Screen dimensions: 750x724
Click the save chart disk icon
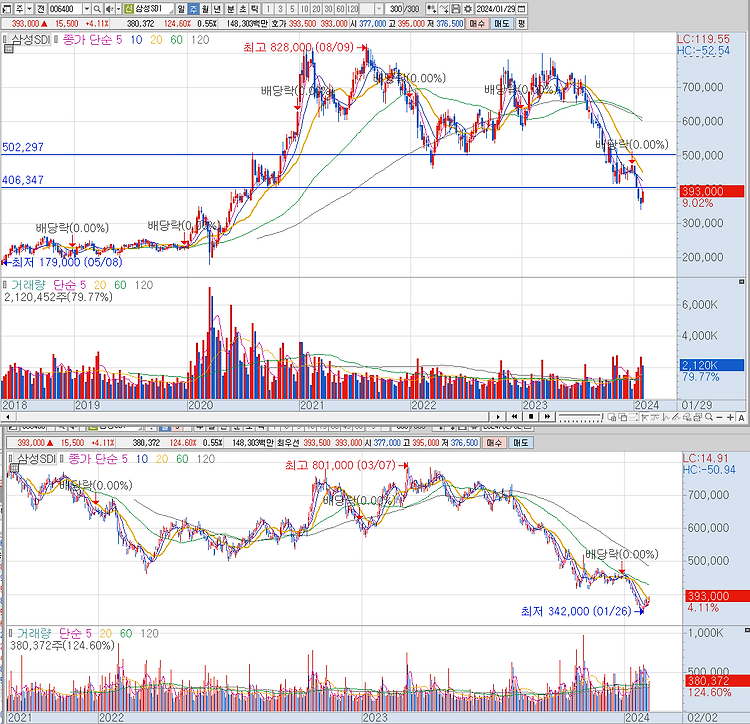(x=456, y=9)
